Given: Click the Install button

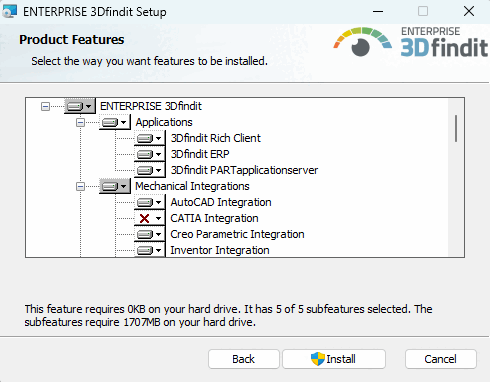Looking at the screenshot, I should coord(334,359).
